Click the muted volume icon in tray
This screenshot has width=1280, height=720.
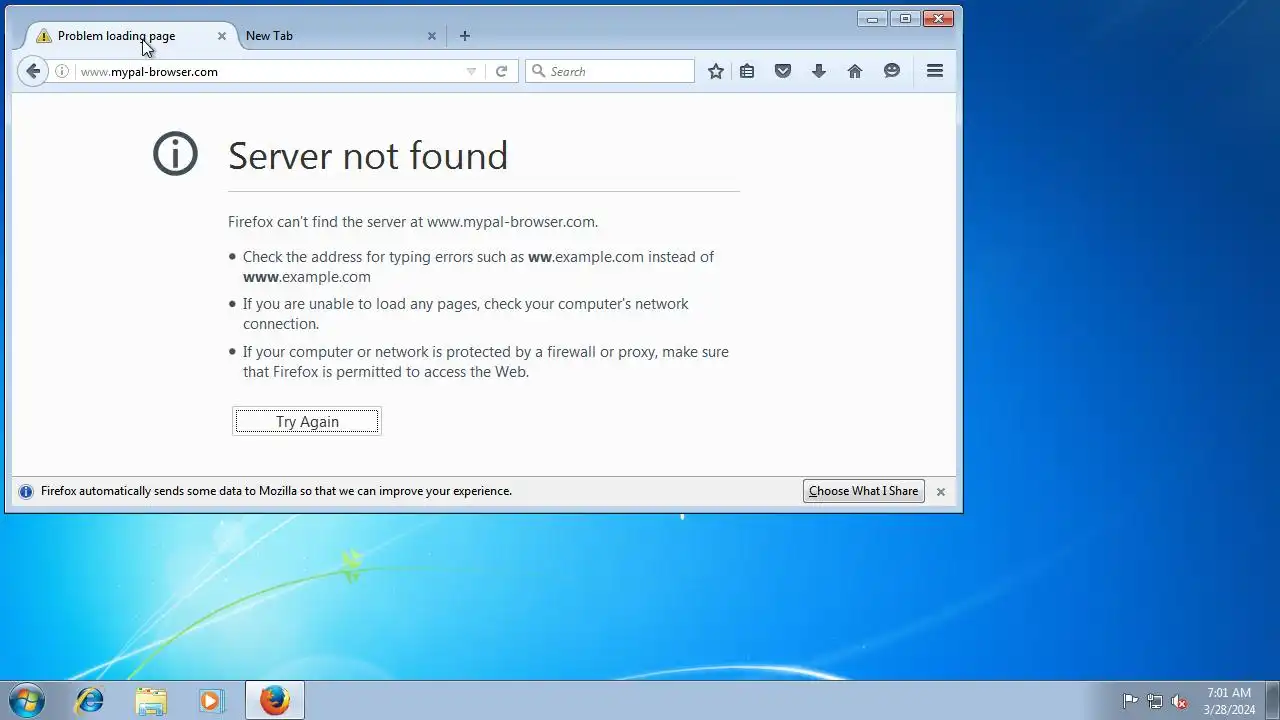[x=1180, y=701]
